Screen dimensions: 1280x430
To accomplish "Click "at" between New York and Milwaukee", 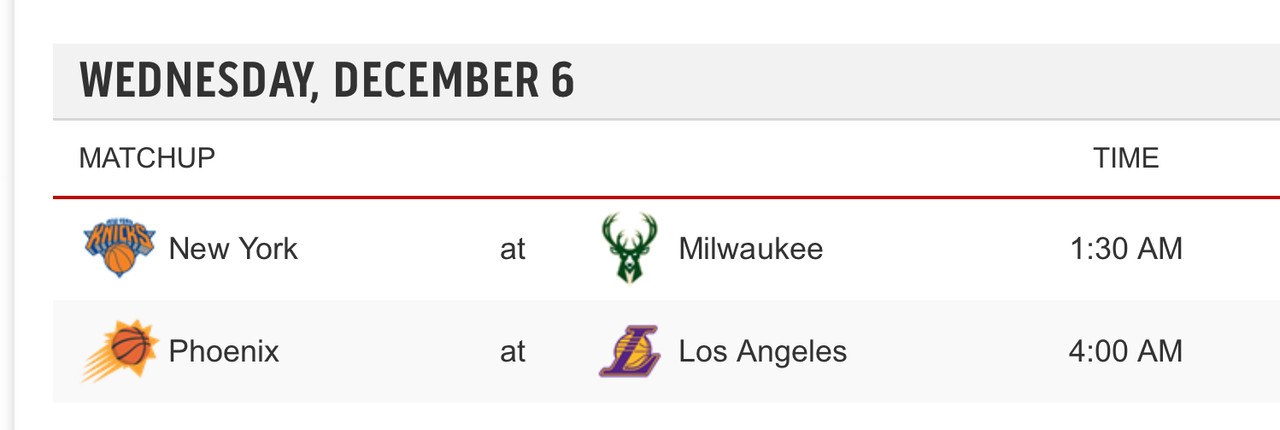I will click(513, 248).
